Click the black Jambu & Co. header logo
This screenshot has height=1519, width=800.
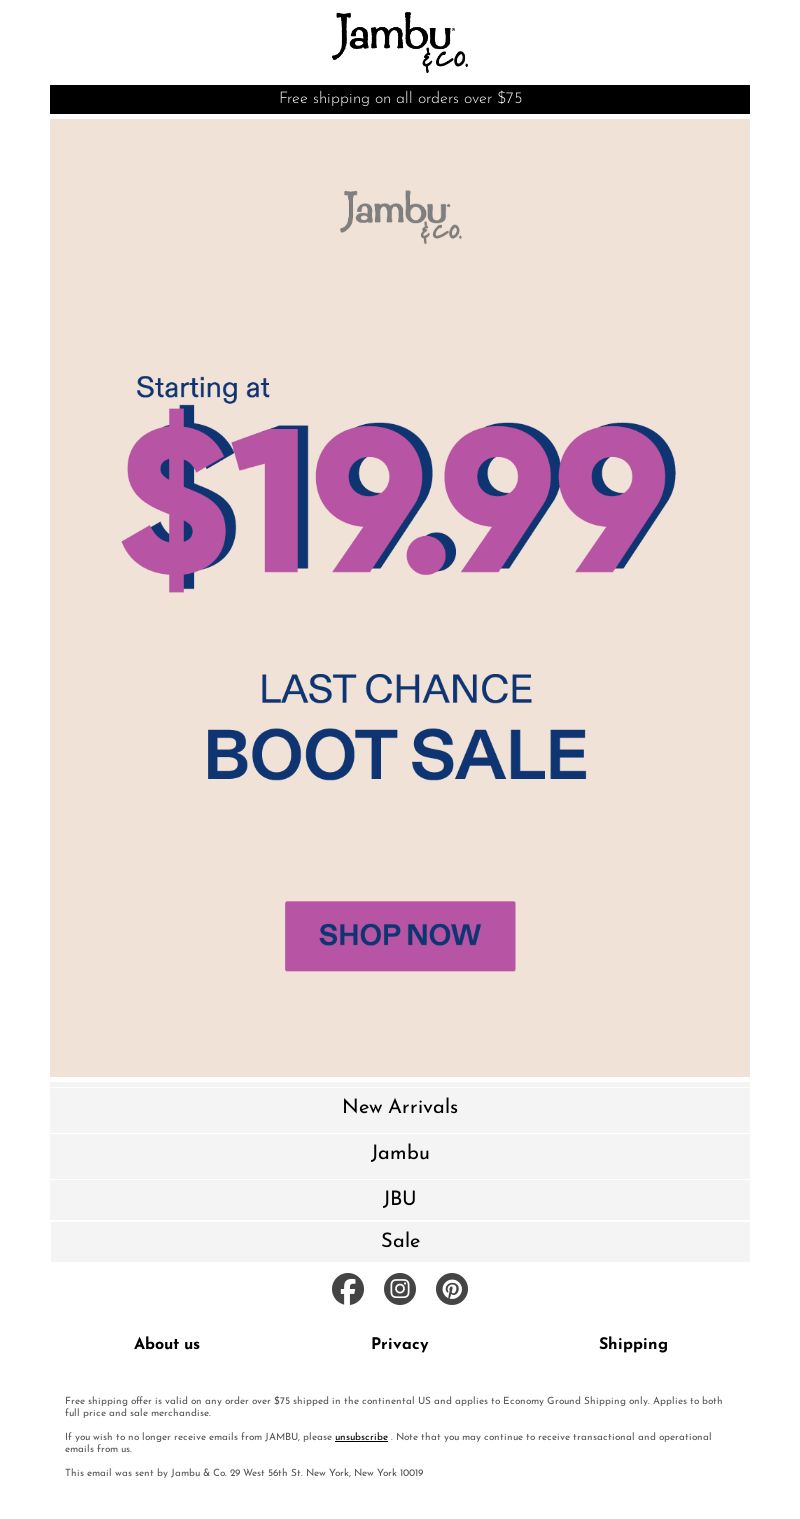click(x=400, y=42)
